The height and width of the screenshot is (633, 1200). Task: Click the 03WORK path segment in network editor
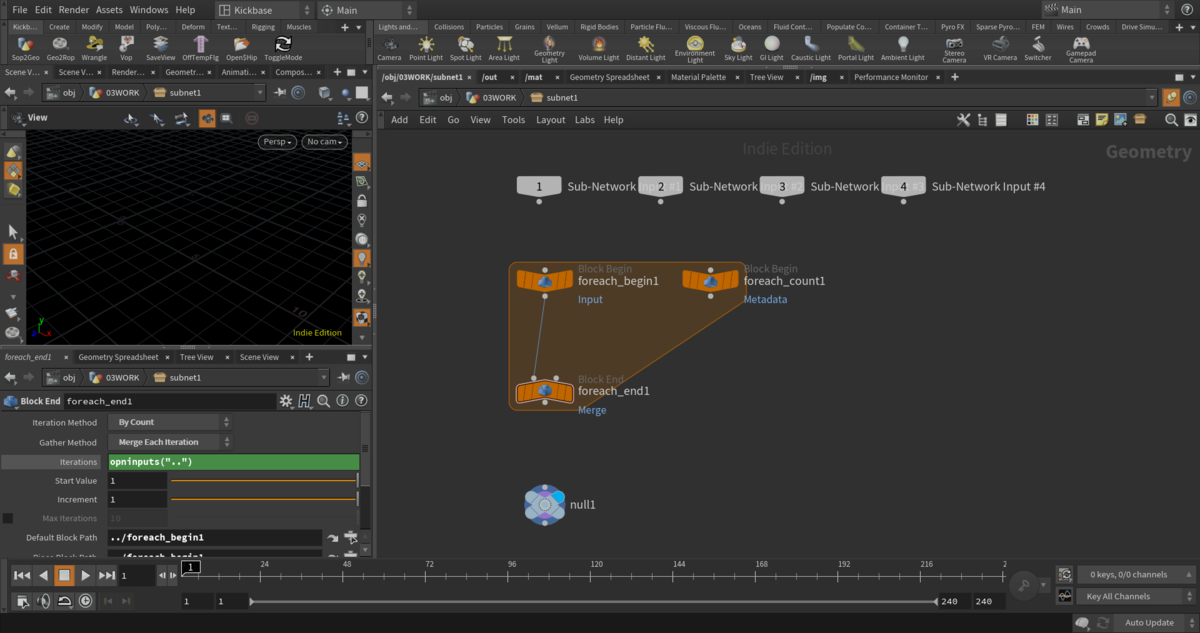[491, 97]
